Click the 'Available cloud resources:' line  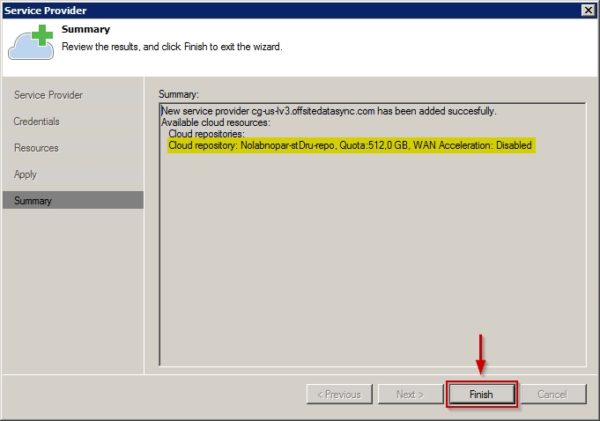pos(215,122)
